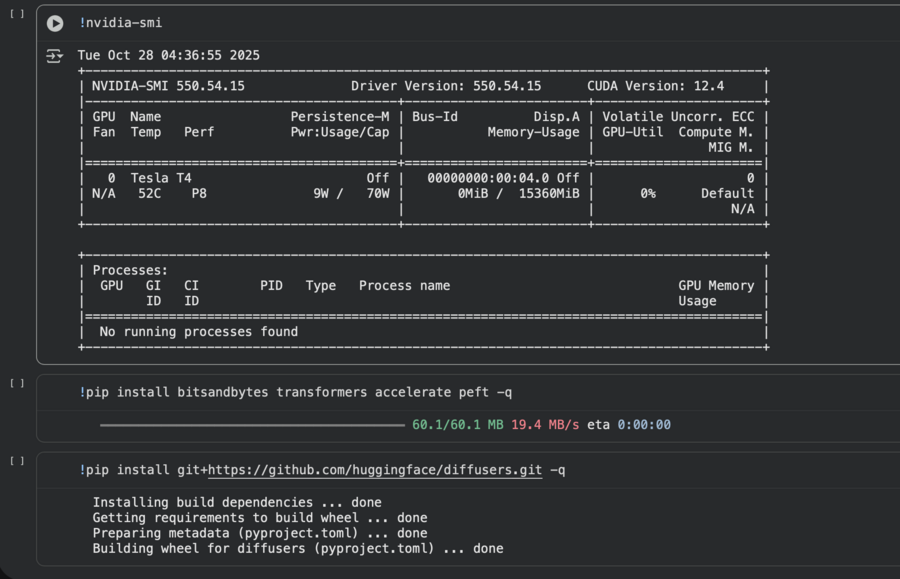This screenshot has width=900, height=579.
Task: Click 'Preparing metadata (pyproject.toml)' output line
Action: pyautogui.click(x=259, y=533)
